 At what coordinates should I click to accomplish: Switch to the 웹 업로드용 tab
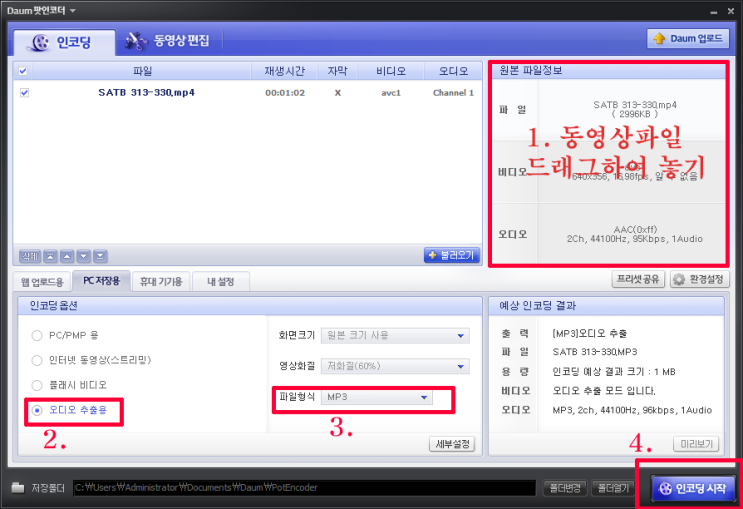coord(42,282)
